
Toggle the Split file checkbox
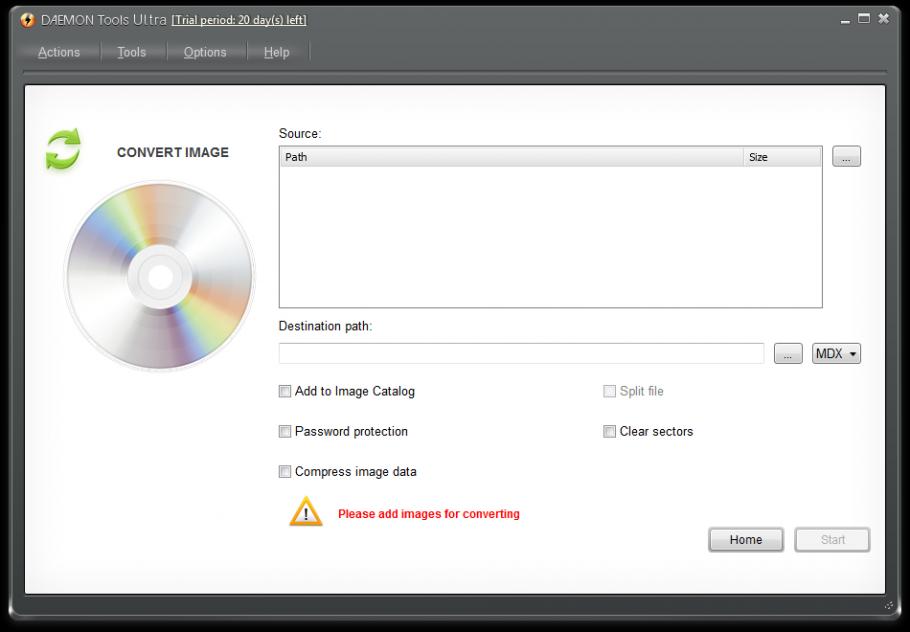pyautogui.click(x=609, y=391)
